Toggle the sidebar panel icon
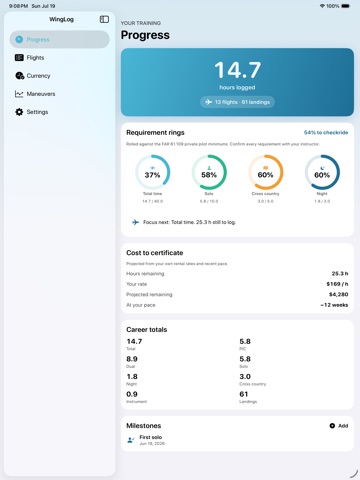The width and height of the screenshot is (360, 480). coord(104,19)
